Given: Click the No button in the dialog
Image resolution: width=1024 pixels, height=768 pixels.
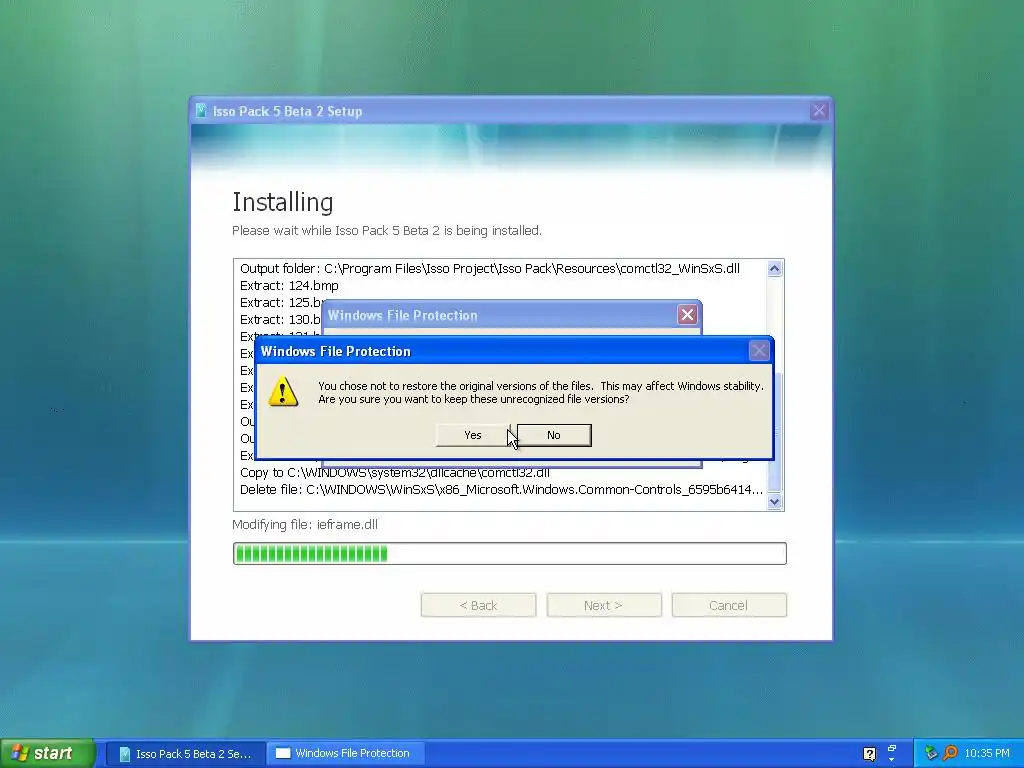Looking at the screenshot, I should (554, 435).
